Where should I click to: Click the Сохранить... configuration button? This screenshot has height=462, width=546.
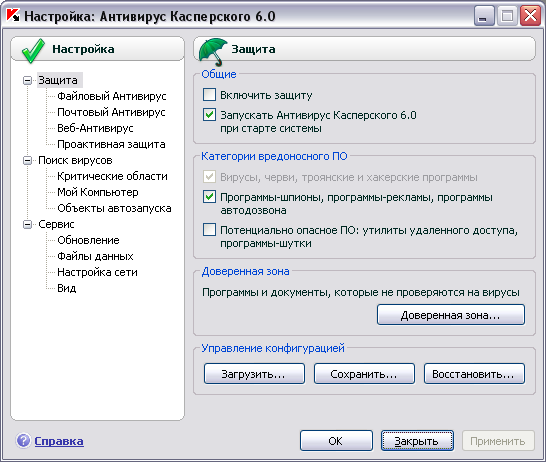coord(364,374)
